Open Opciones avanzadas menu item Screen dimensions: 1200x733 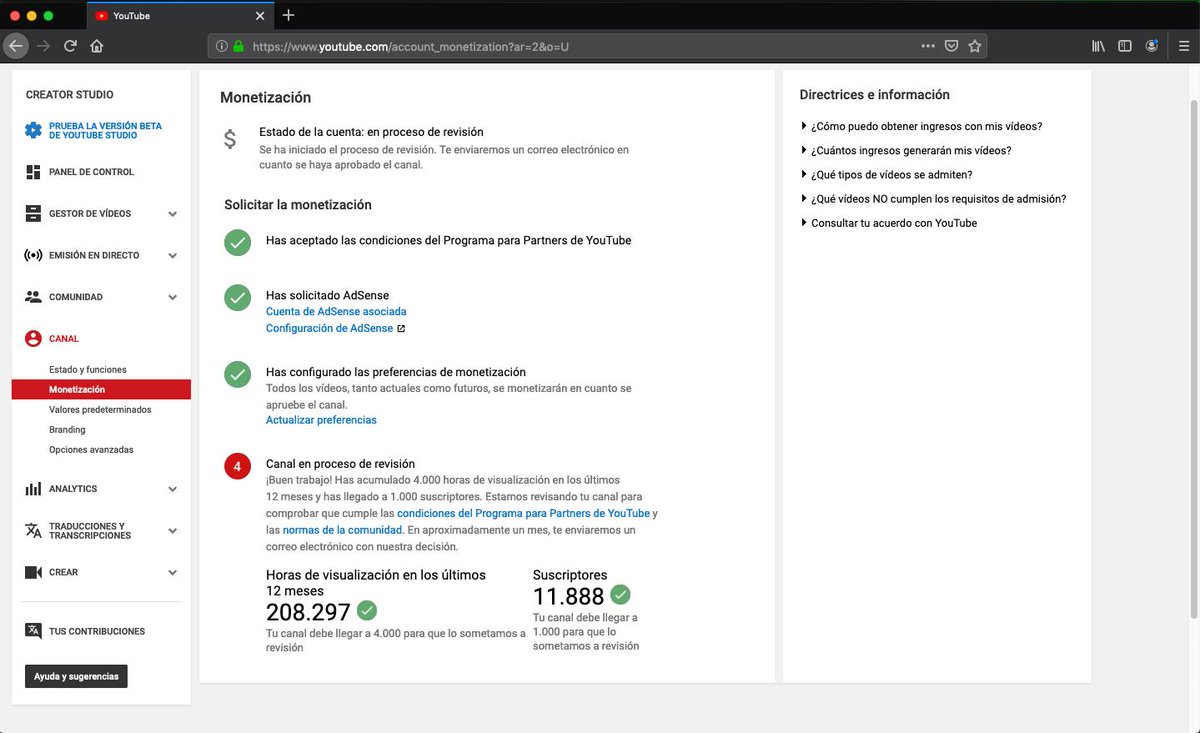[x=91, y=450]
